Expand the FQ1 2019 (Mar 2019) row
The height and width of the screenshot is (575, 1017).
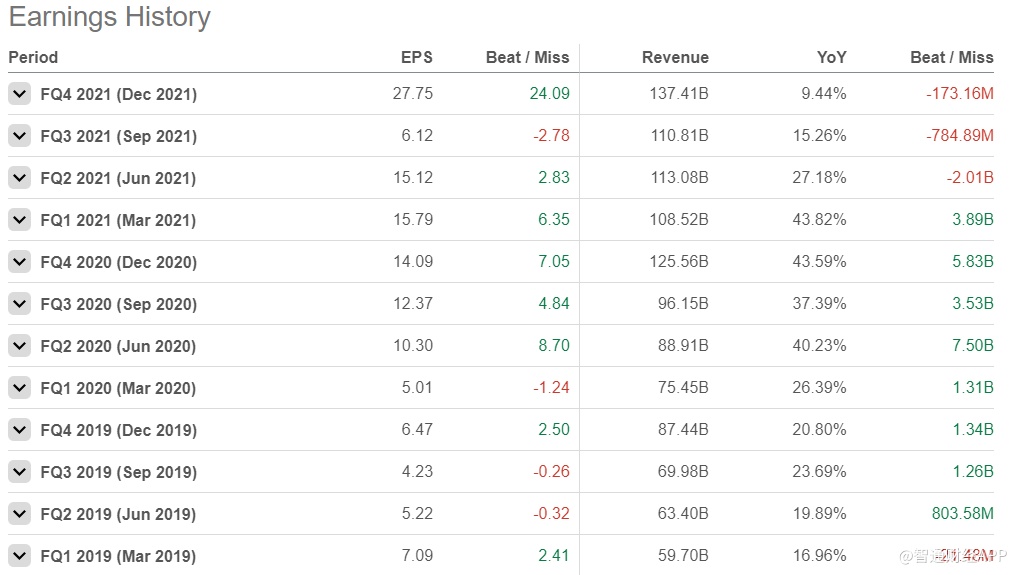(19, 556)
